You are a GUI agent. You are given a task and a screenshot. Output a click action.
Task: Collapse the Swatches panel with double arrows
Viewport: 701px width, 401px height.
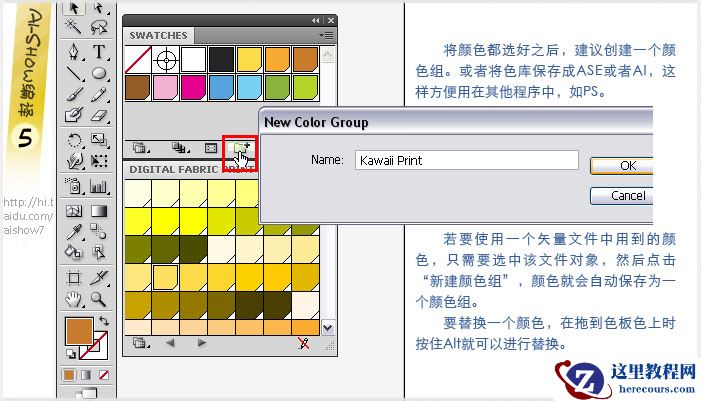tap(316, 21)
